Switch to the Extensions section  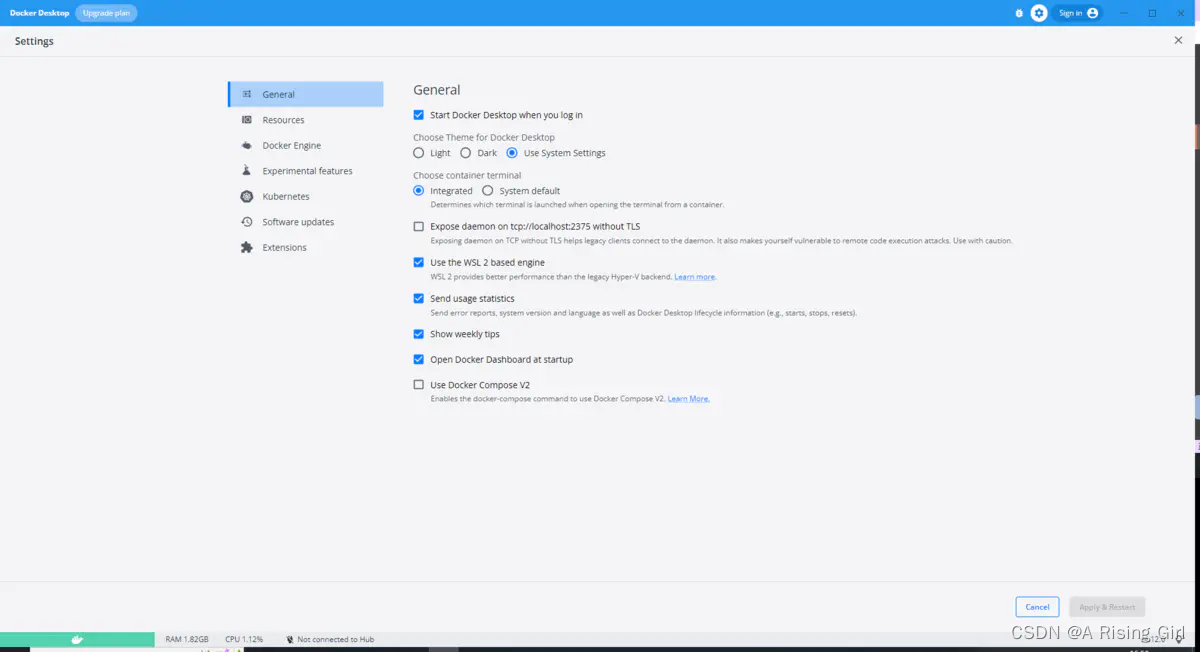pos(306,248)
